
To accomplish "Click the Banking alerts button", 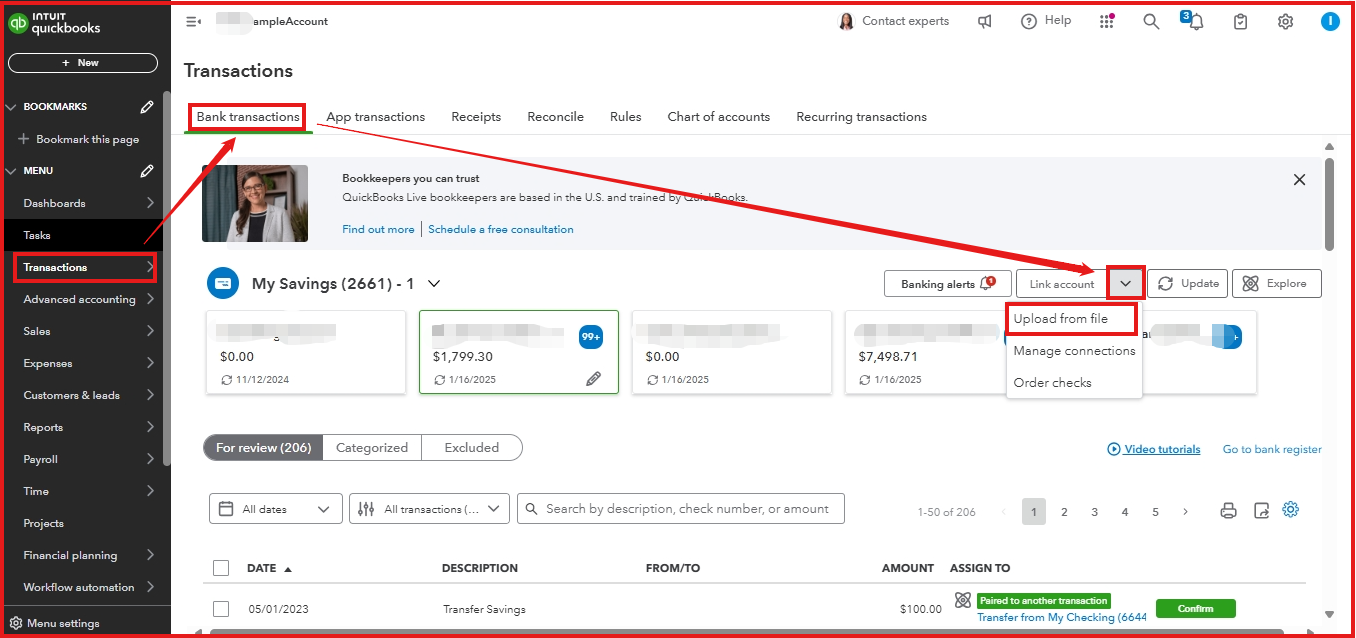I will 948,284.
